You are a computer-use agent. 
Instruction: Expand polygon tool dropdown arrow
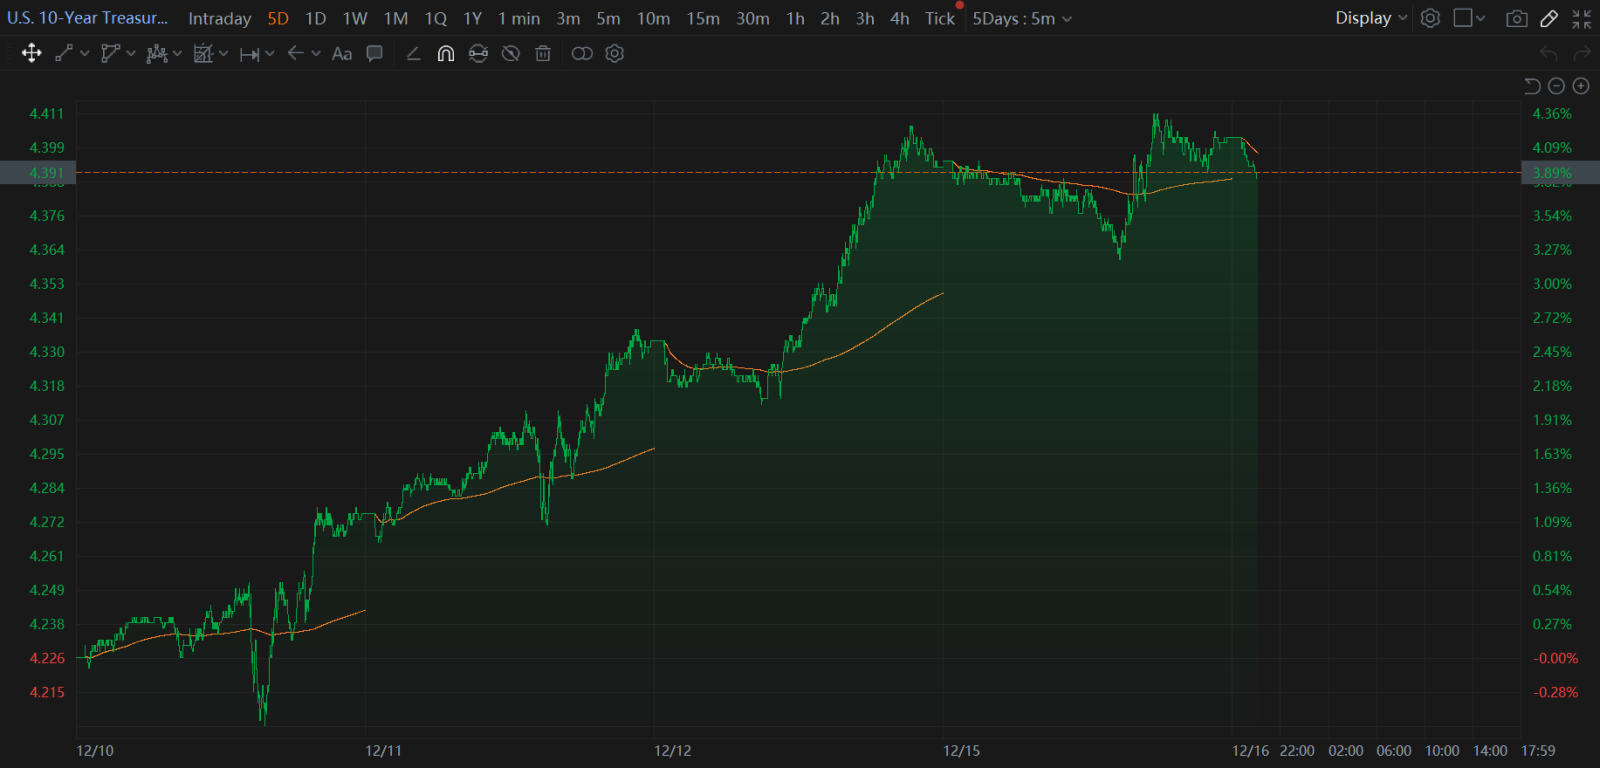[x=130, y=53]
